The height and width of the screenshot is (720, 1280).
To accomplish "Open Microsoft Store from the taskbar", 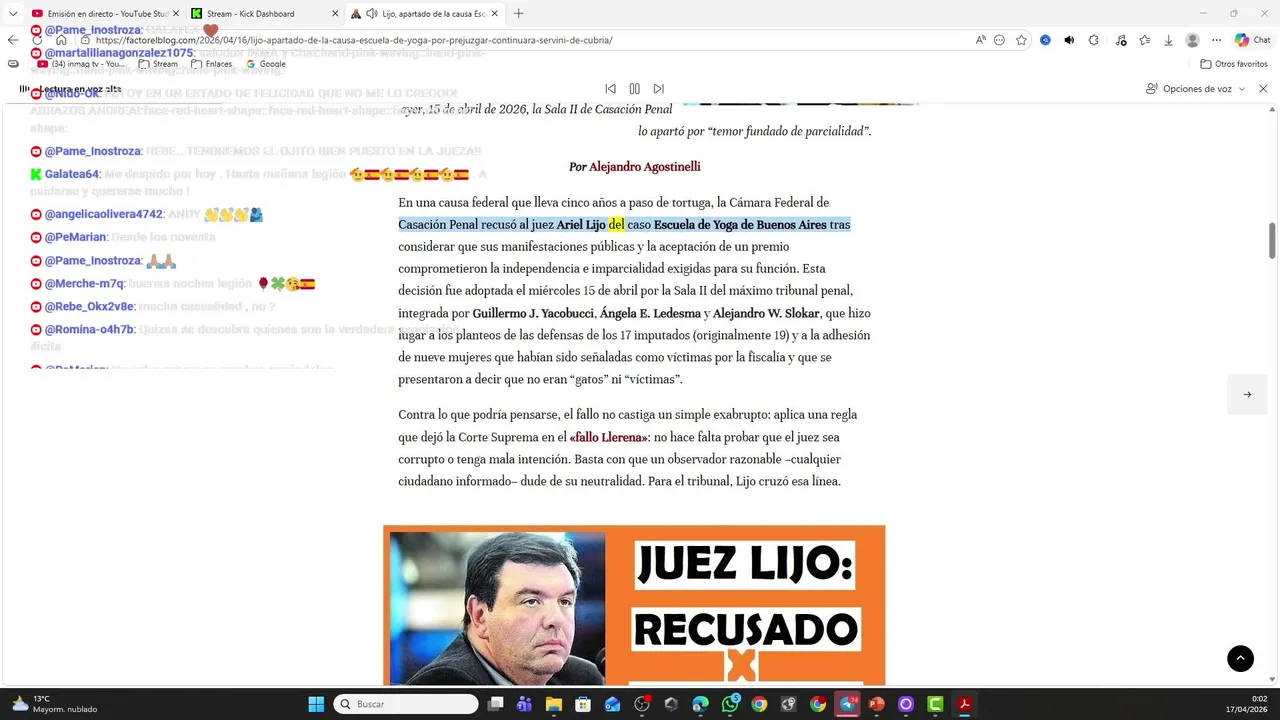I will [x=583, y=704].
